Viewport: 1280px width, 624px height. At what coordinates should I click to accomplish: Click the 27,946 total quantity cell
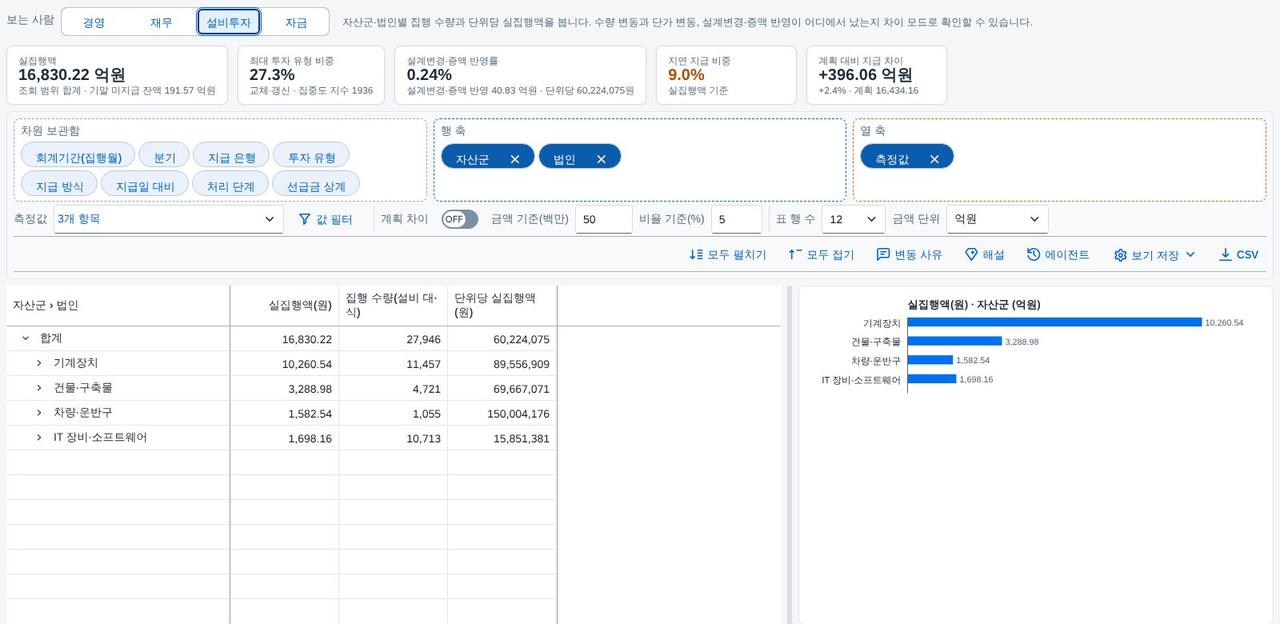click(393, 339)
